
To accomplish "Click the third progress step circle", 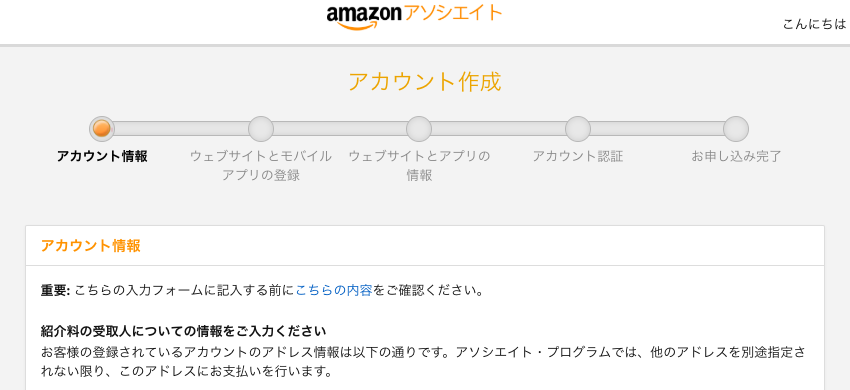I will pos(419,129).
